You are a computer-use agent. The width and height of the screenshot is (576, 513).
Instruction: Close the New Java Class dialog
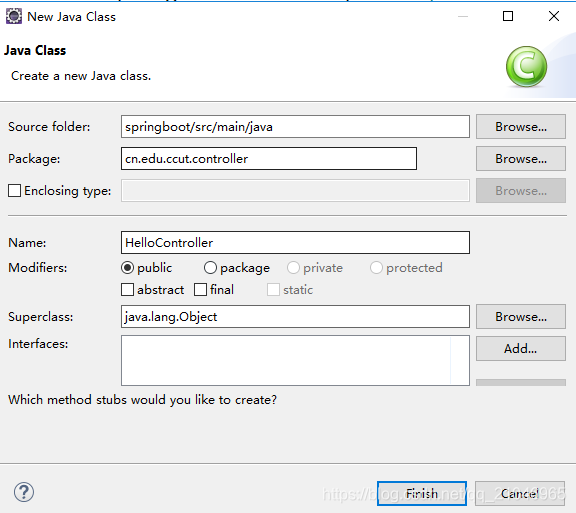click(554, 16)
